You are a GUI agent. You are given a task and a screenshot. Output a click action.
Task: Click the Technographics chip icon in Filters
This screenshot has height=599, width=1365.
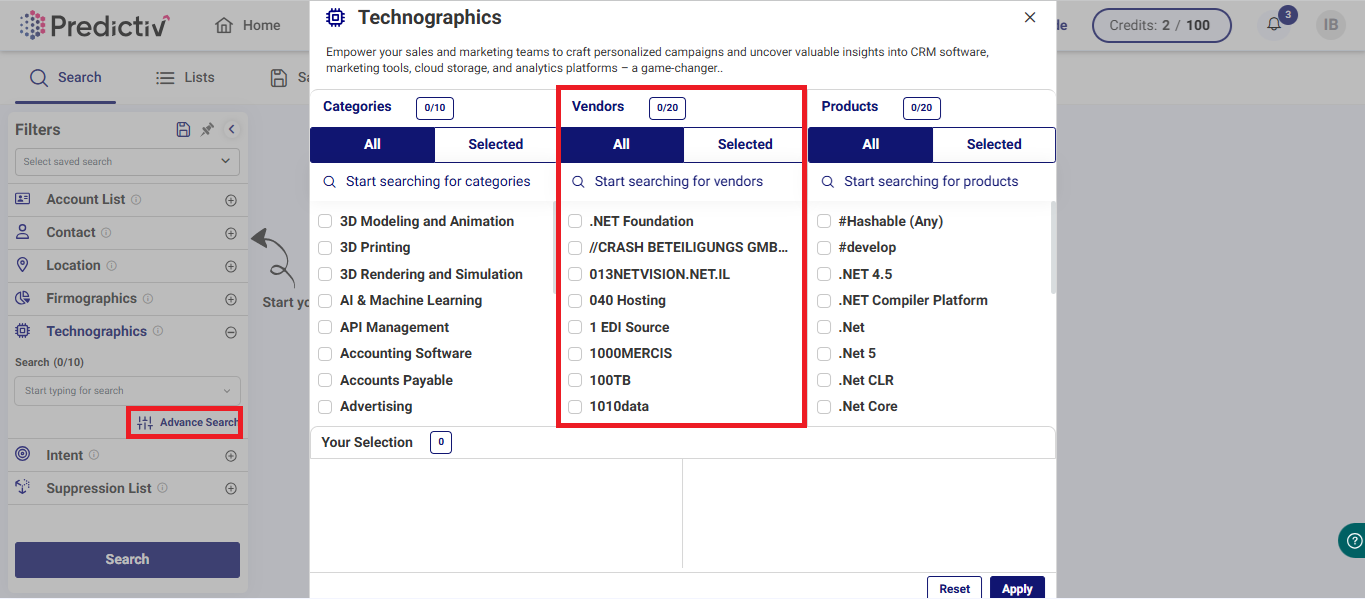pyautogui.click(x=23, y=331)
